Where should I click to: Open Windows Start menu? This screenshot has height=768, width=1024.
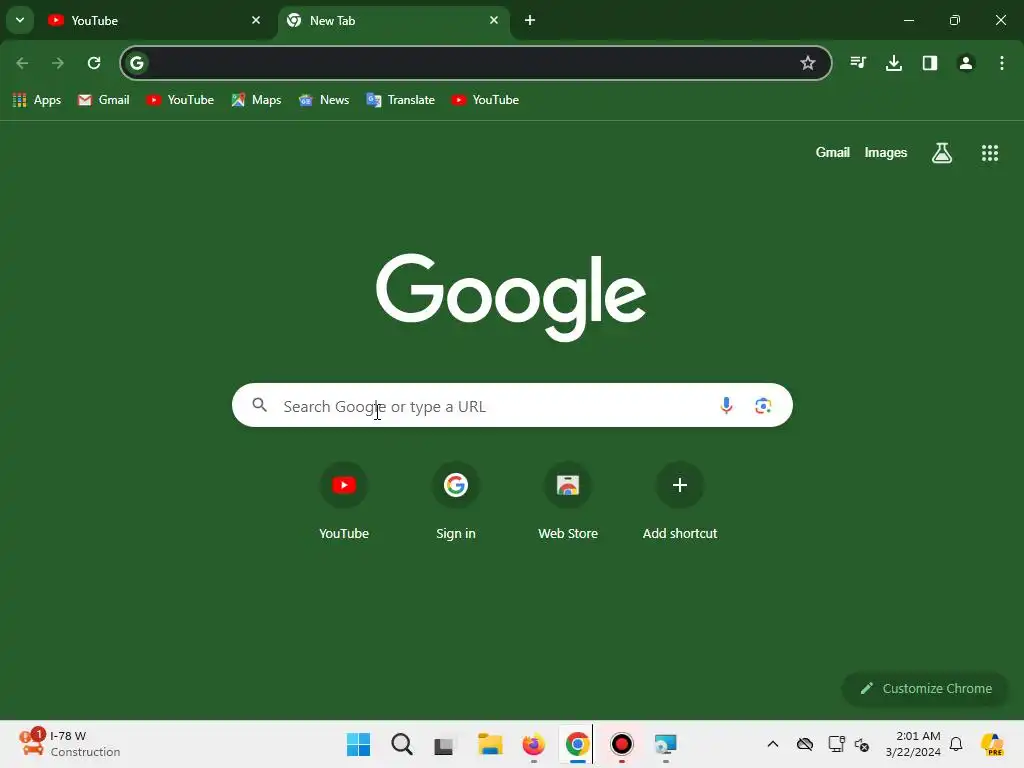click(358, 744)
